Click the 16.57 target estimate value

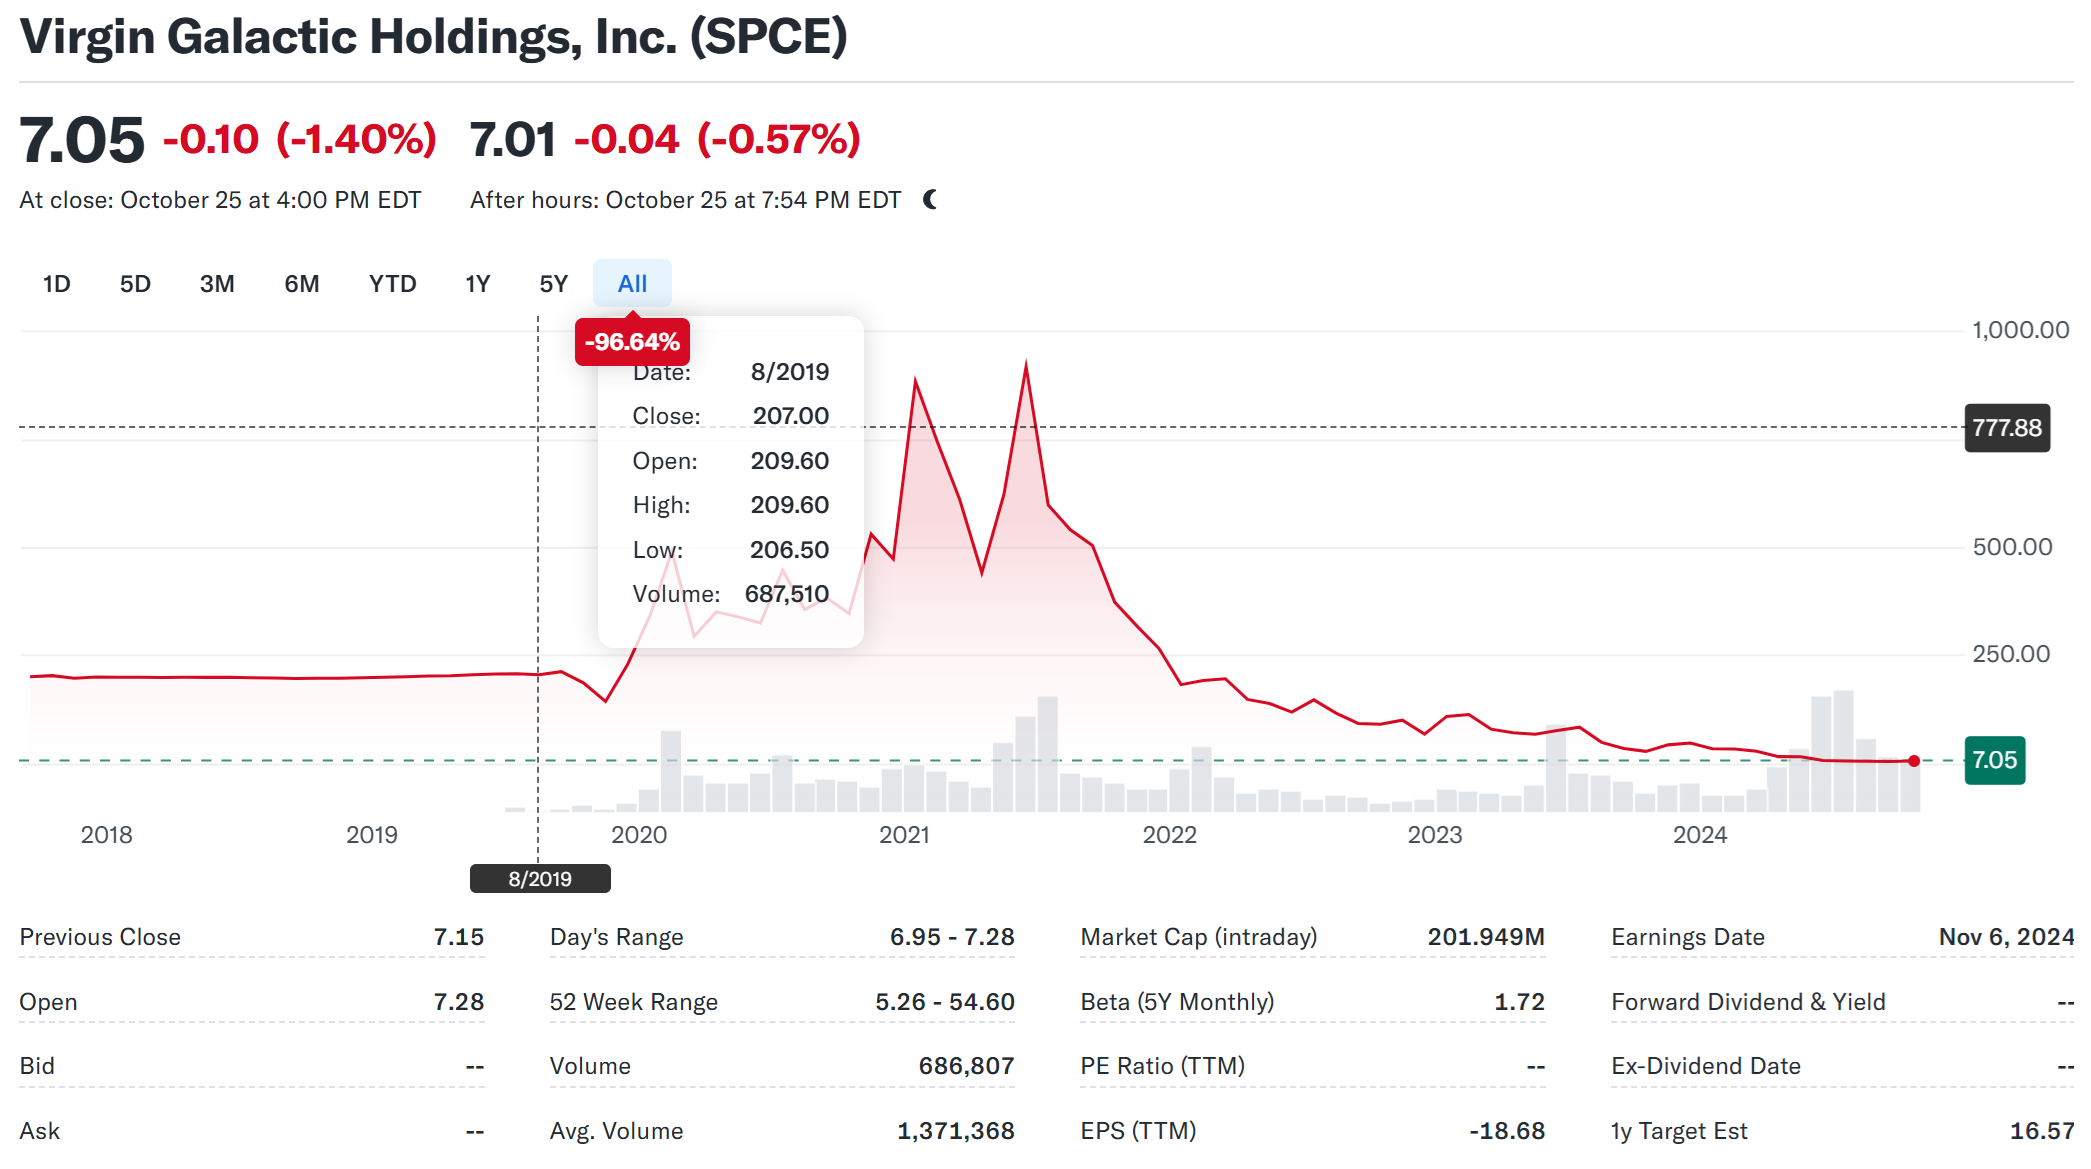click(2042, 1131)
